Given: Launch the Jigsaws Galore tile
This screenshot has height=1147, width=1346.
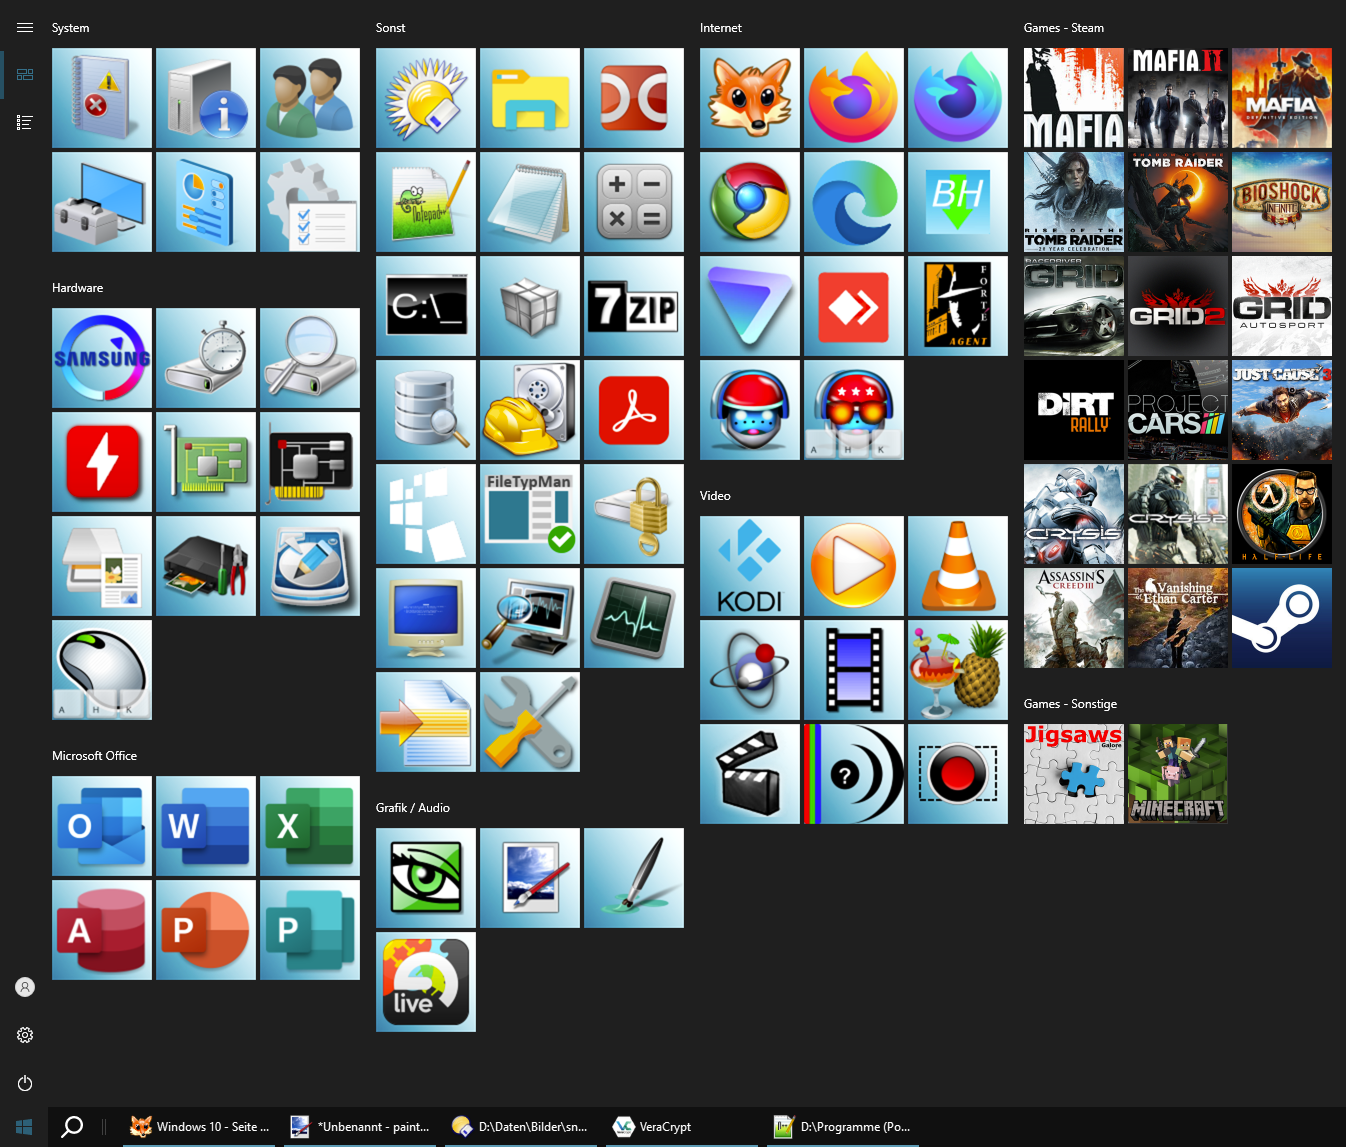Looking at the screenshot, I should click(x=1074, y=774).
